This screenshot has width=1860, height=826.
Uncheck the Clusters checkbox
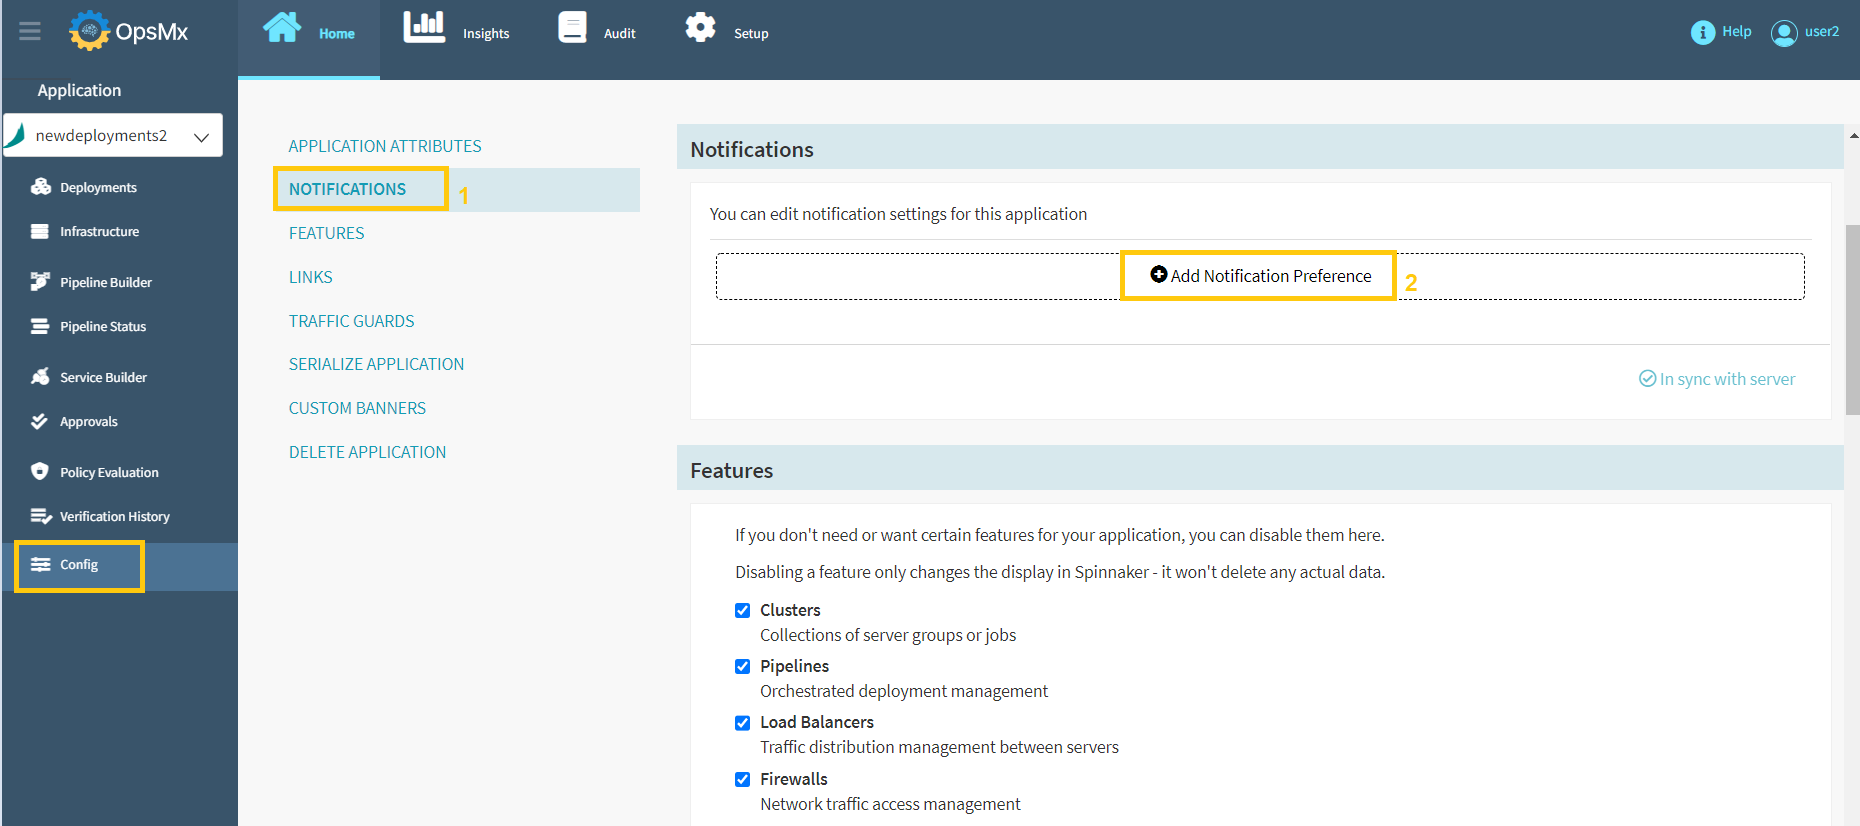coord(742,610)
